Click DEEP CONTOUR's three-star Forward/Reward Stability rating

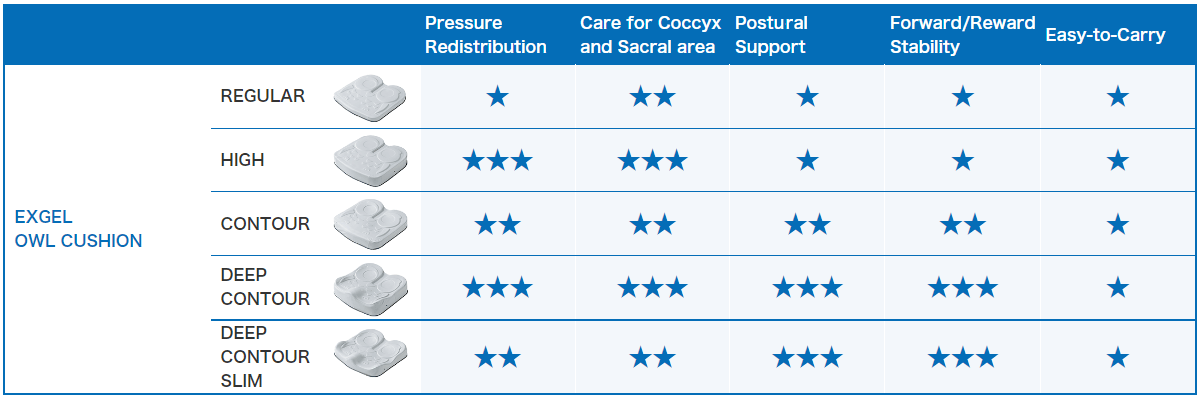click(963, 288)
